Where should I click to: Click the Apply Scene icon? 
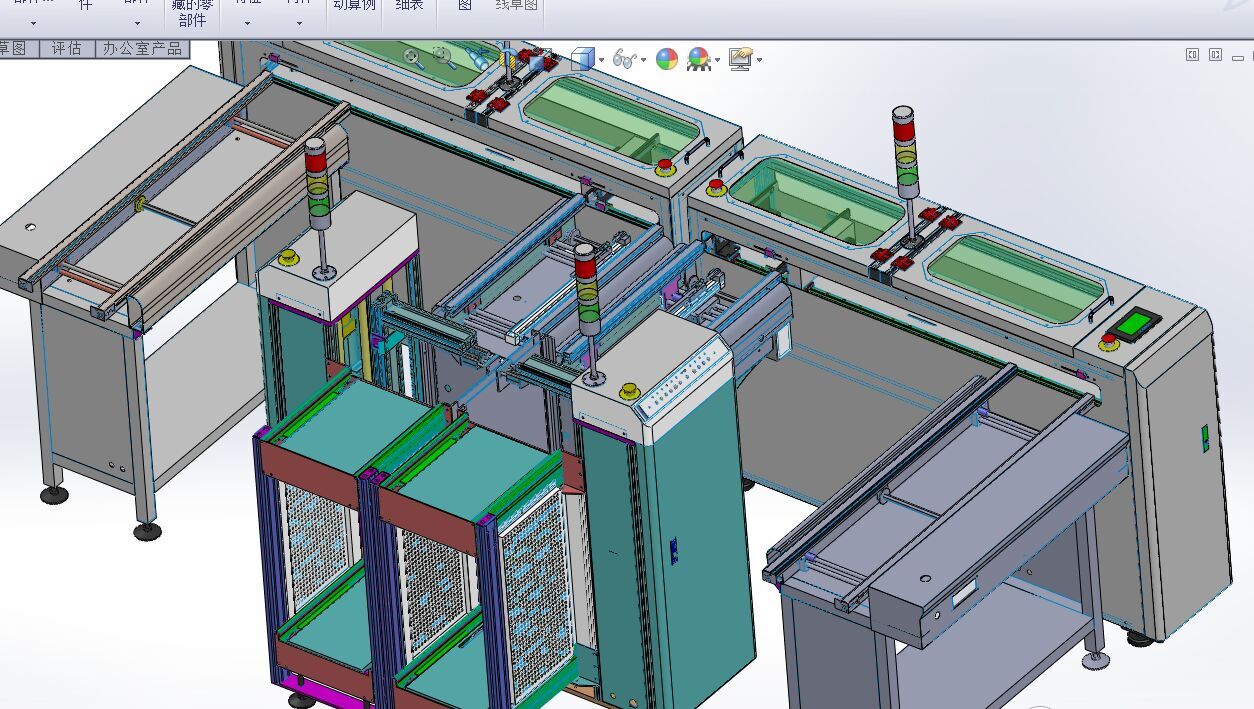coord(699,59)
